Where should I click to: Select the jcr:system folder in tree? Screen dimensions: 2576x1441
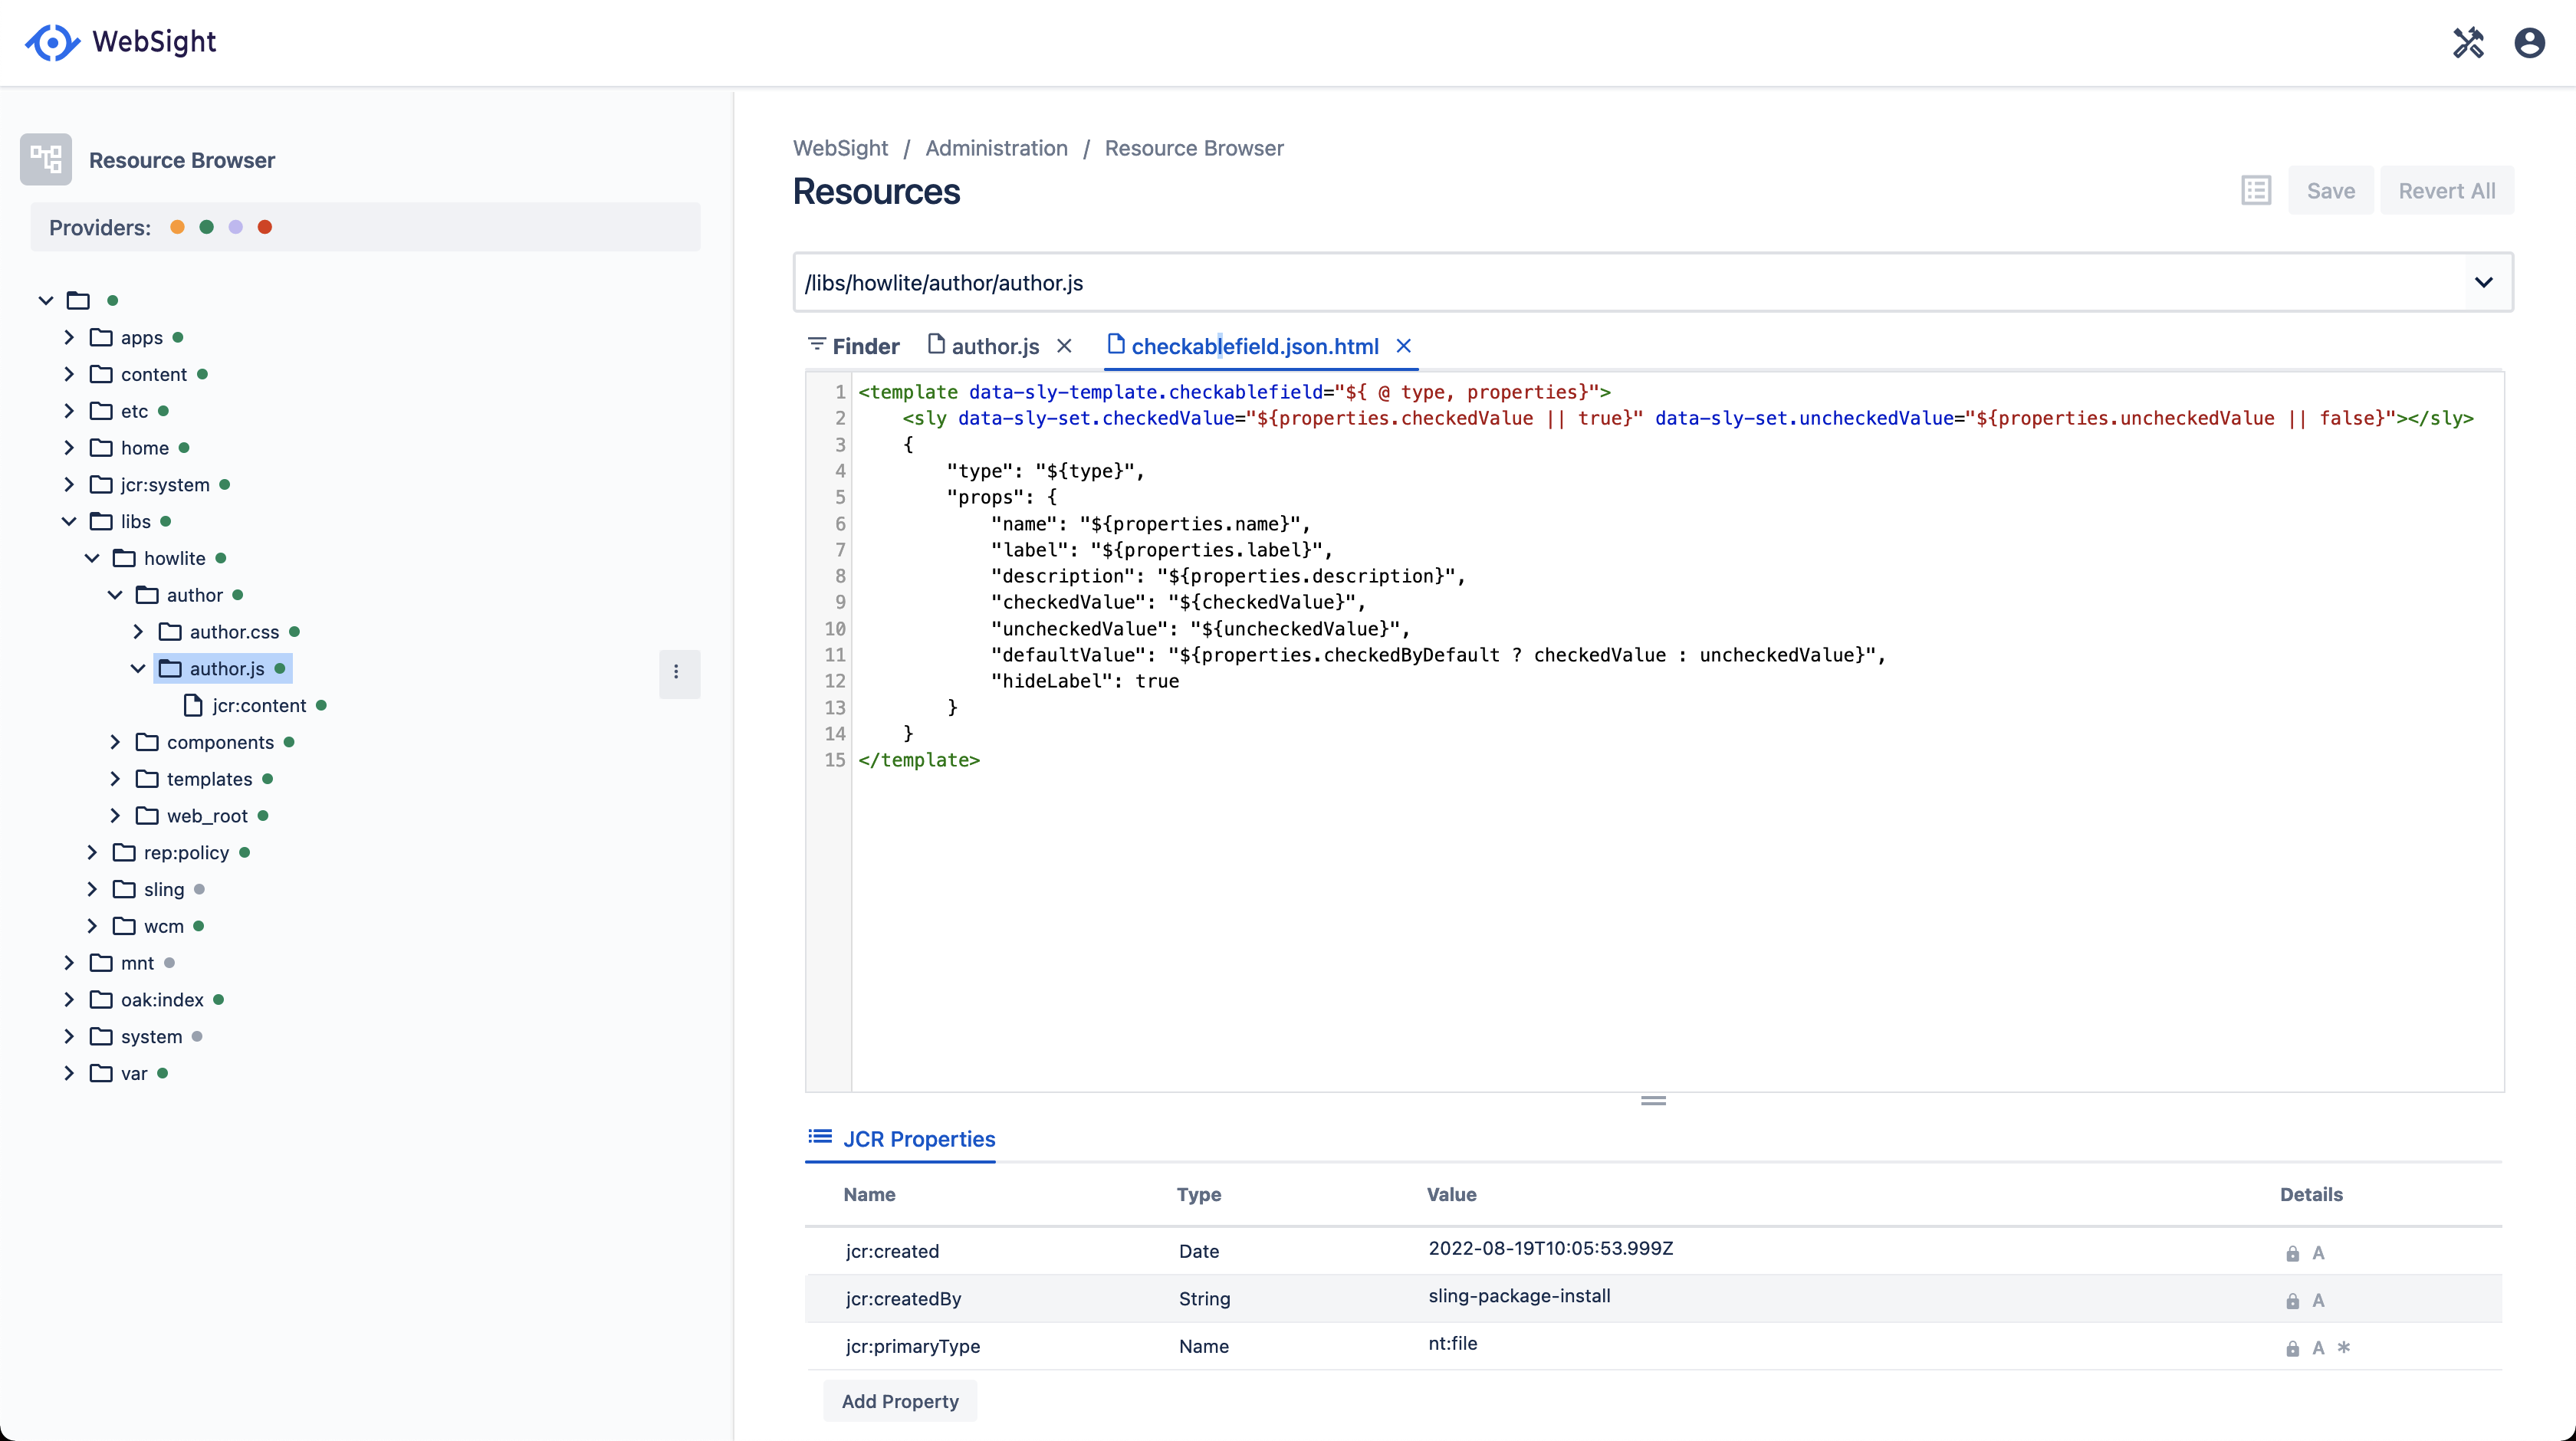click(165, 484)
